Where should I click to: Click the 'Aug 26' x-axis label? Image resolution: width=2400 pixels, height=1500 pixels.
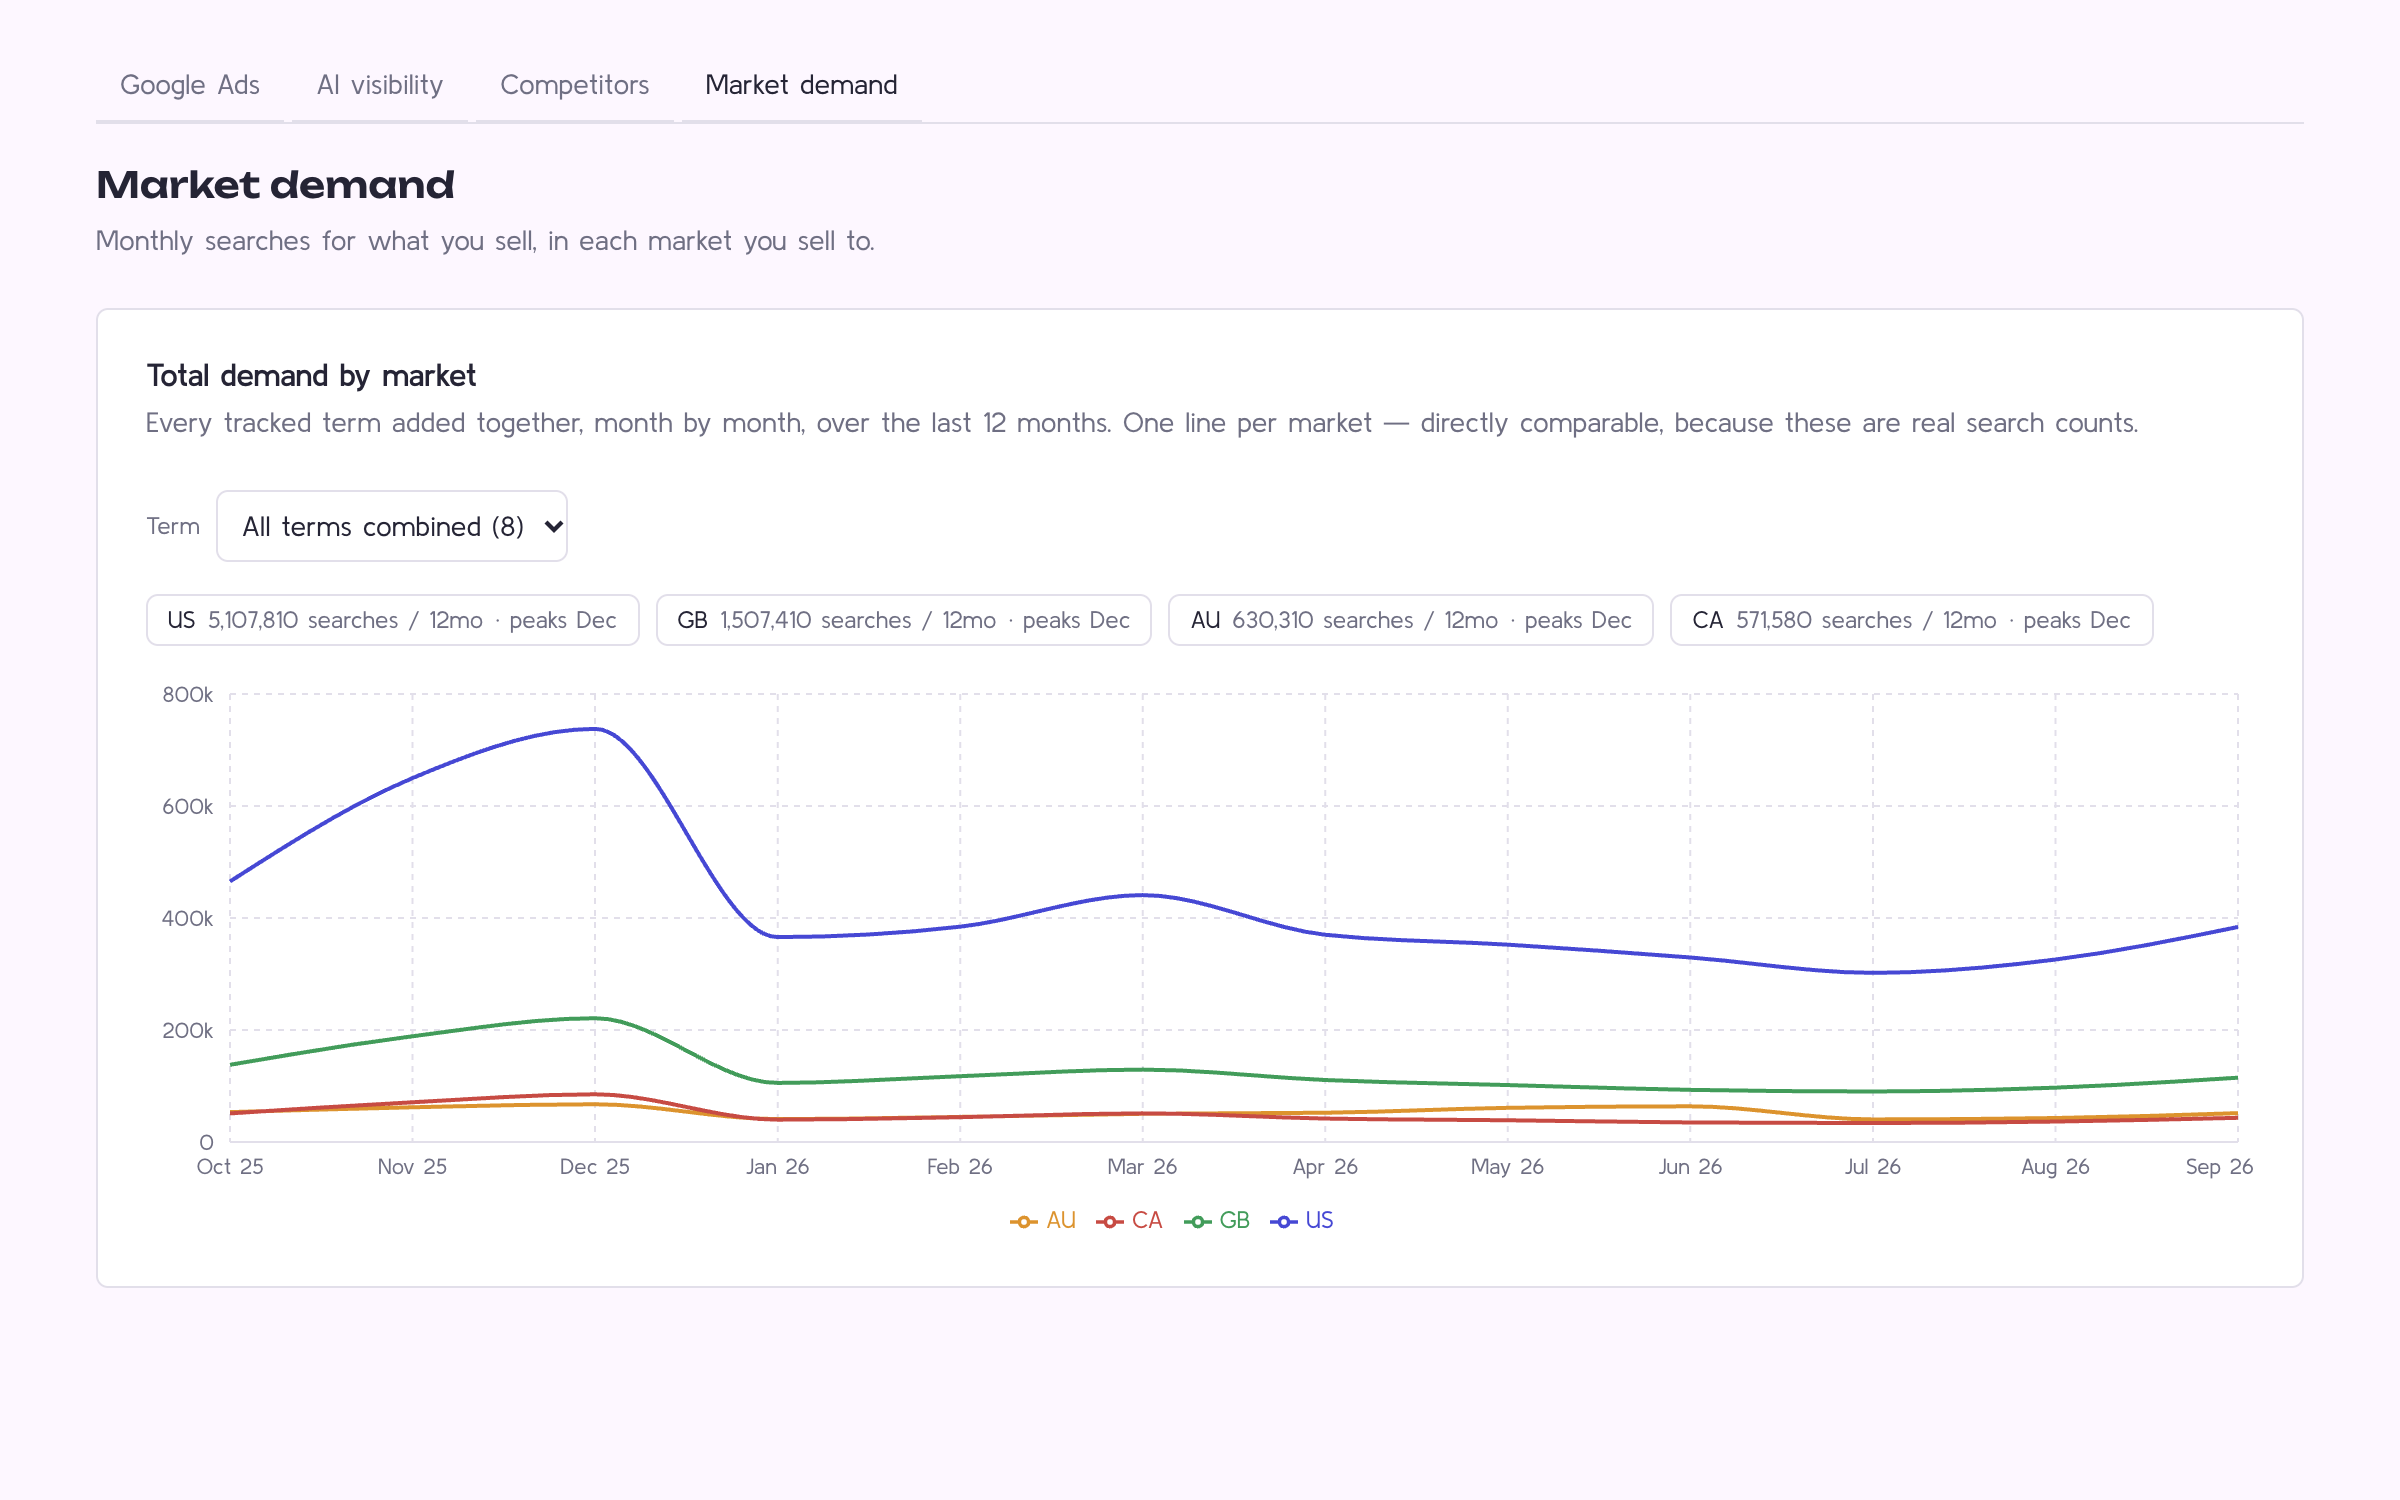pos(2055,1167)
